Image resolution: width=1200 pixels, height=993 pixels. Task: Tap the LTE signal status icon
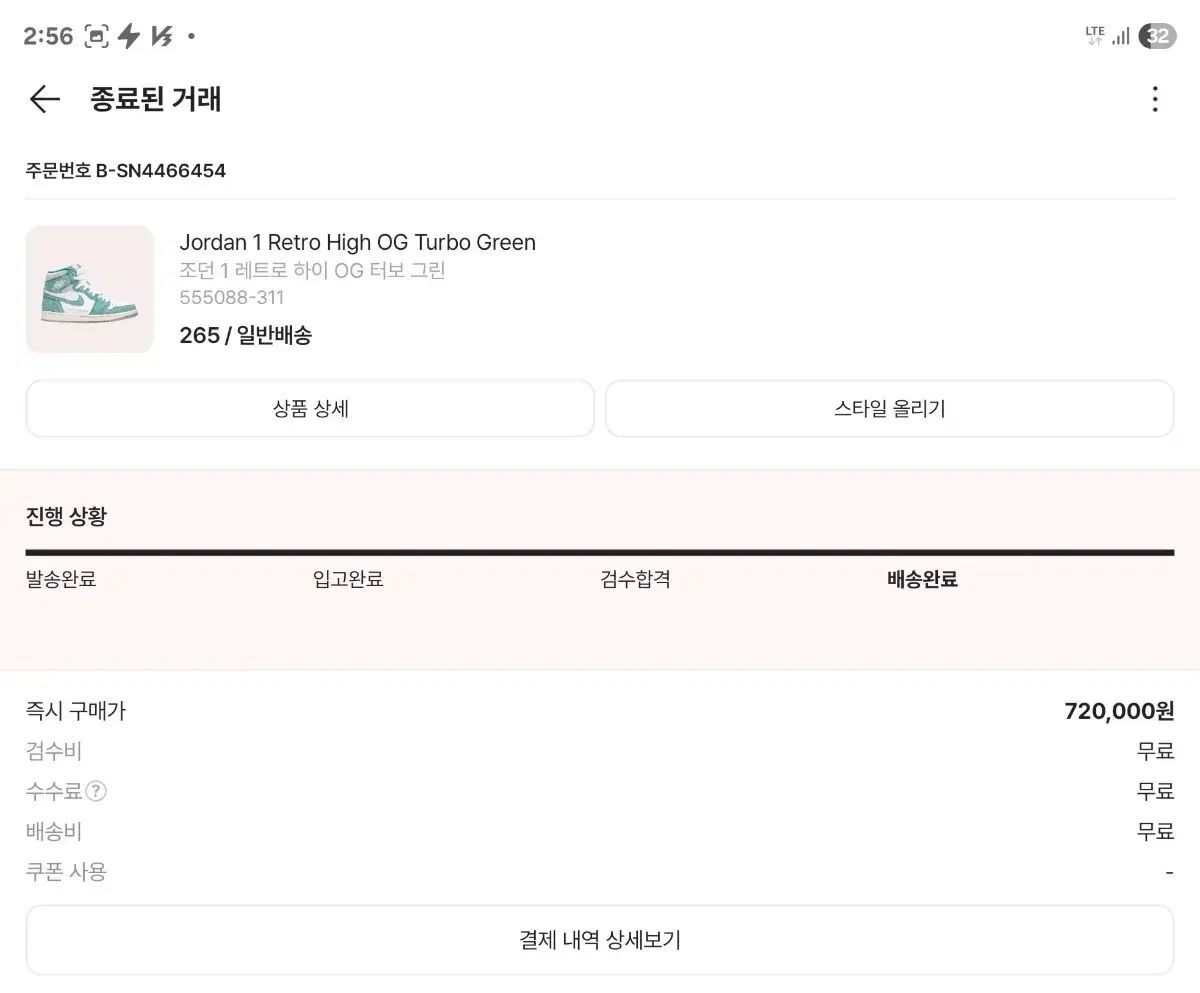tap(1095, 36)
